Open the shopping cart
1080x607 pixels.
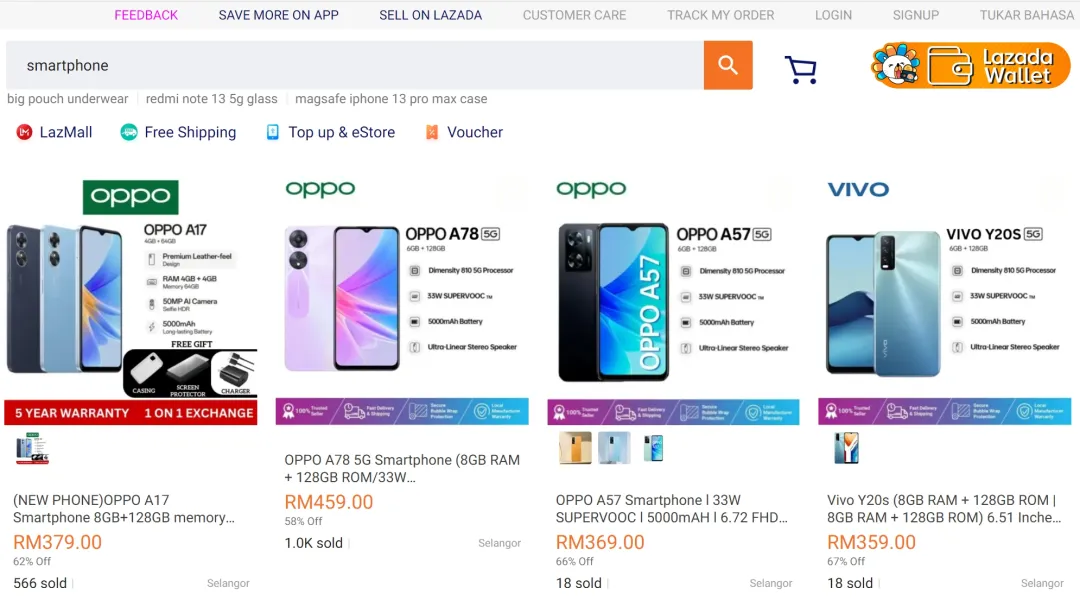click(800, 69)
